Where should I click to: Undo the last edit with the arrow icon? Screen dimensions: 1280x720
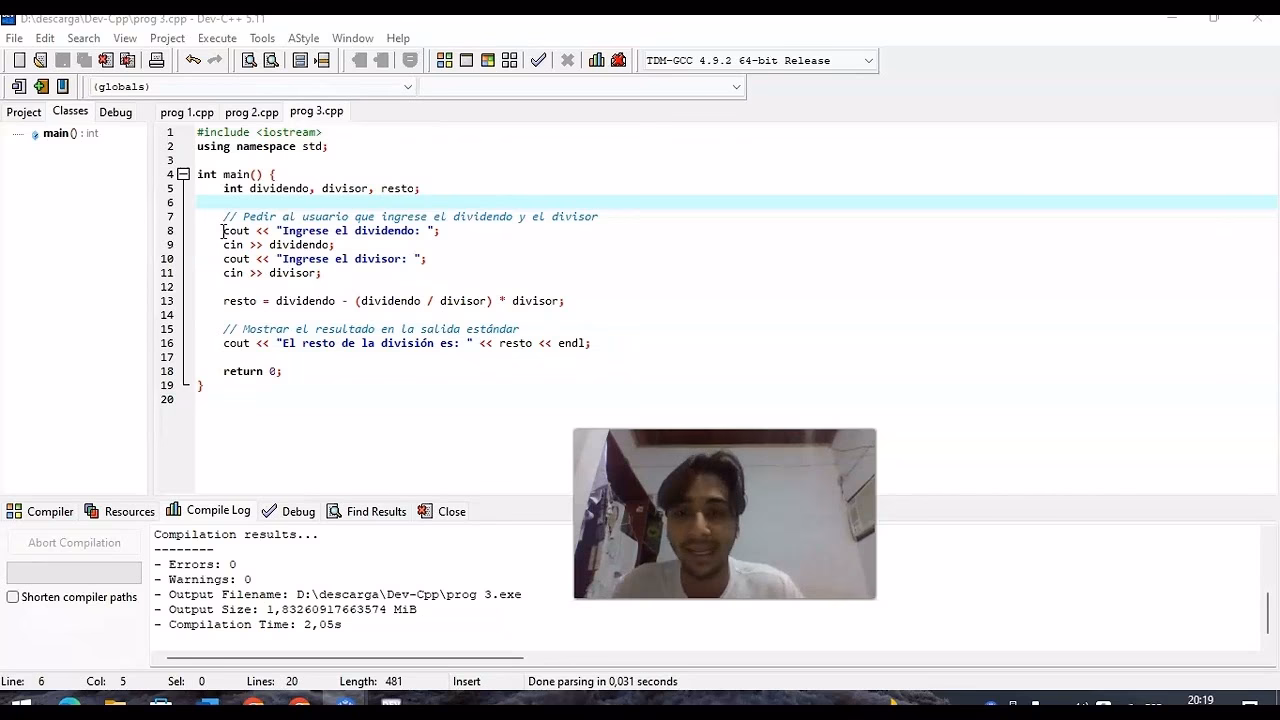[191, 60]
